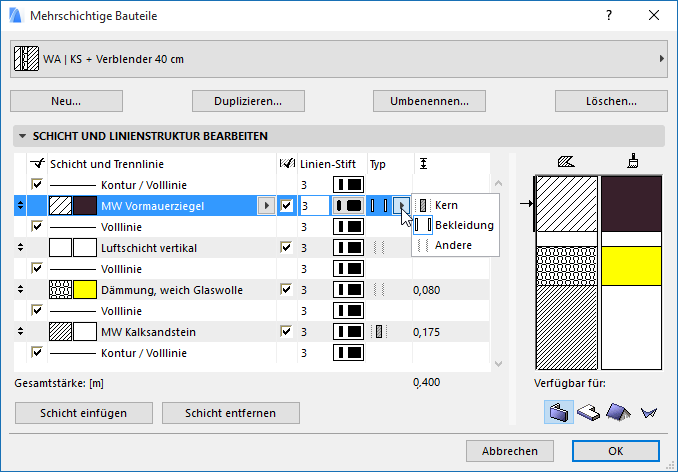Click the pen number field of MW Vormauerziegel

[313, 206]
